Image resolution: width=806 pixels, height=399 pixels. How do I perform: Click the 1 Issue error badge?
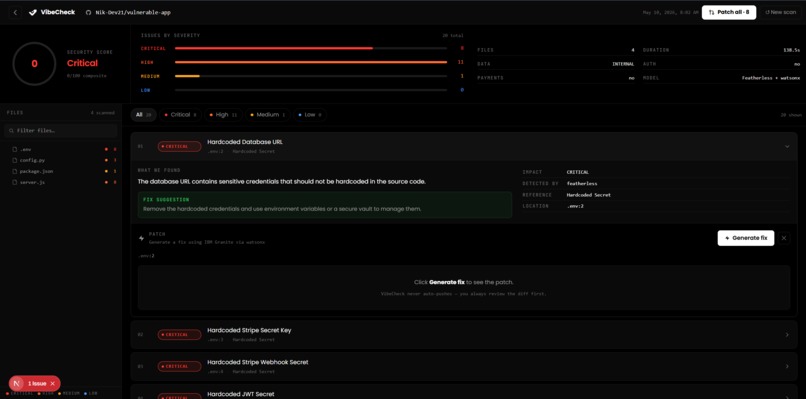point(37,384)
